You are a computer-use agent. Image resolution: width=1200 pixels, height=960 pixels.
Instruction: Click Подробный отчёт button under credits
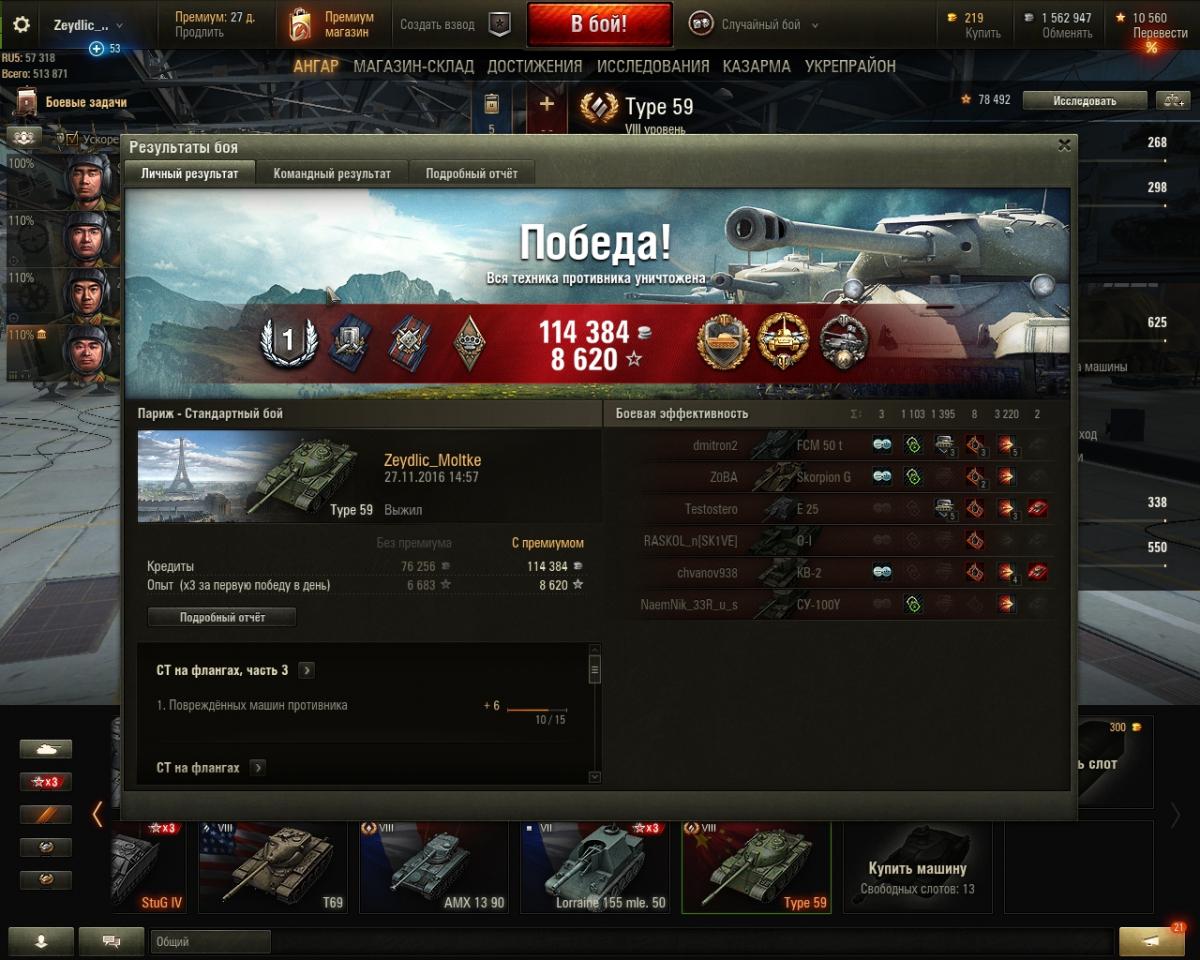(222, 617)
